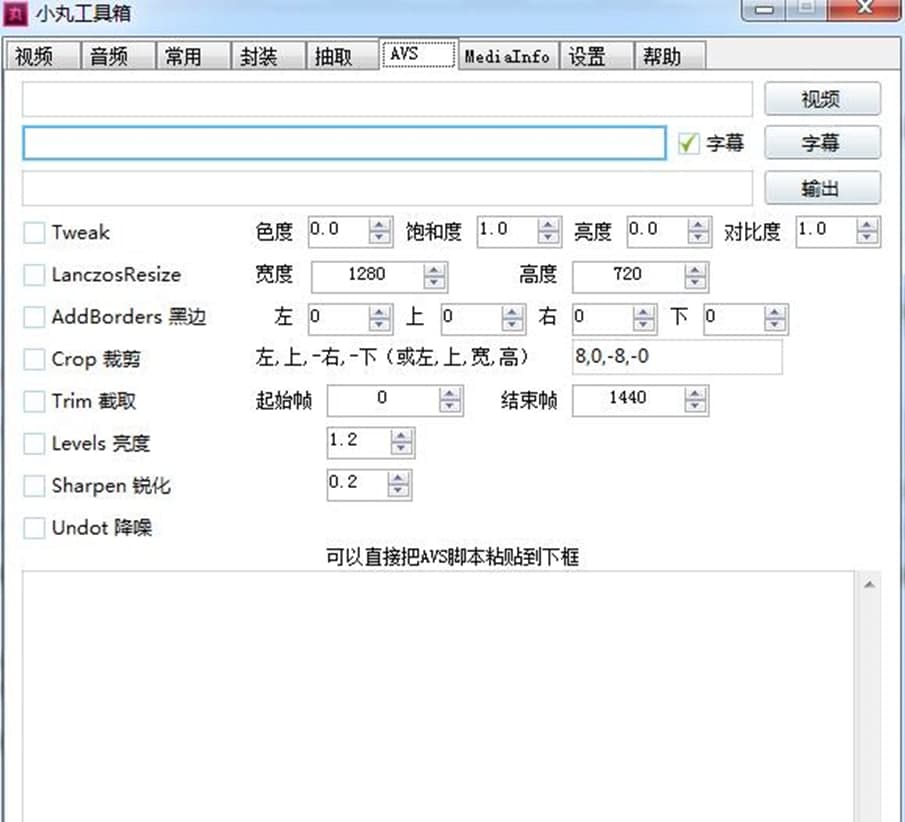Toggle the 字幕 checkbox next to subtitle field

(691, 143)
